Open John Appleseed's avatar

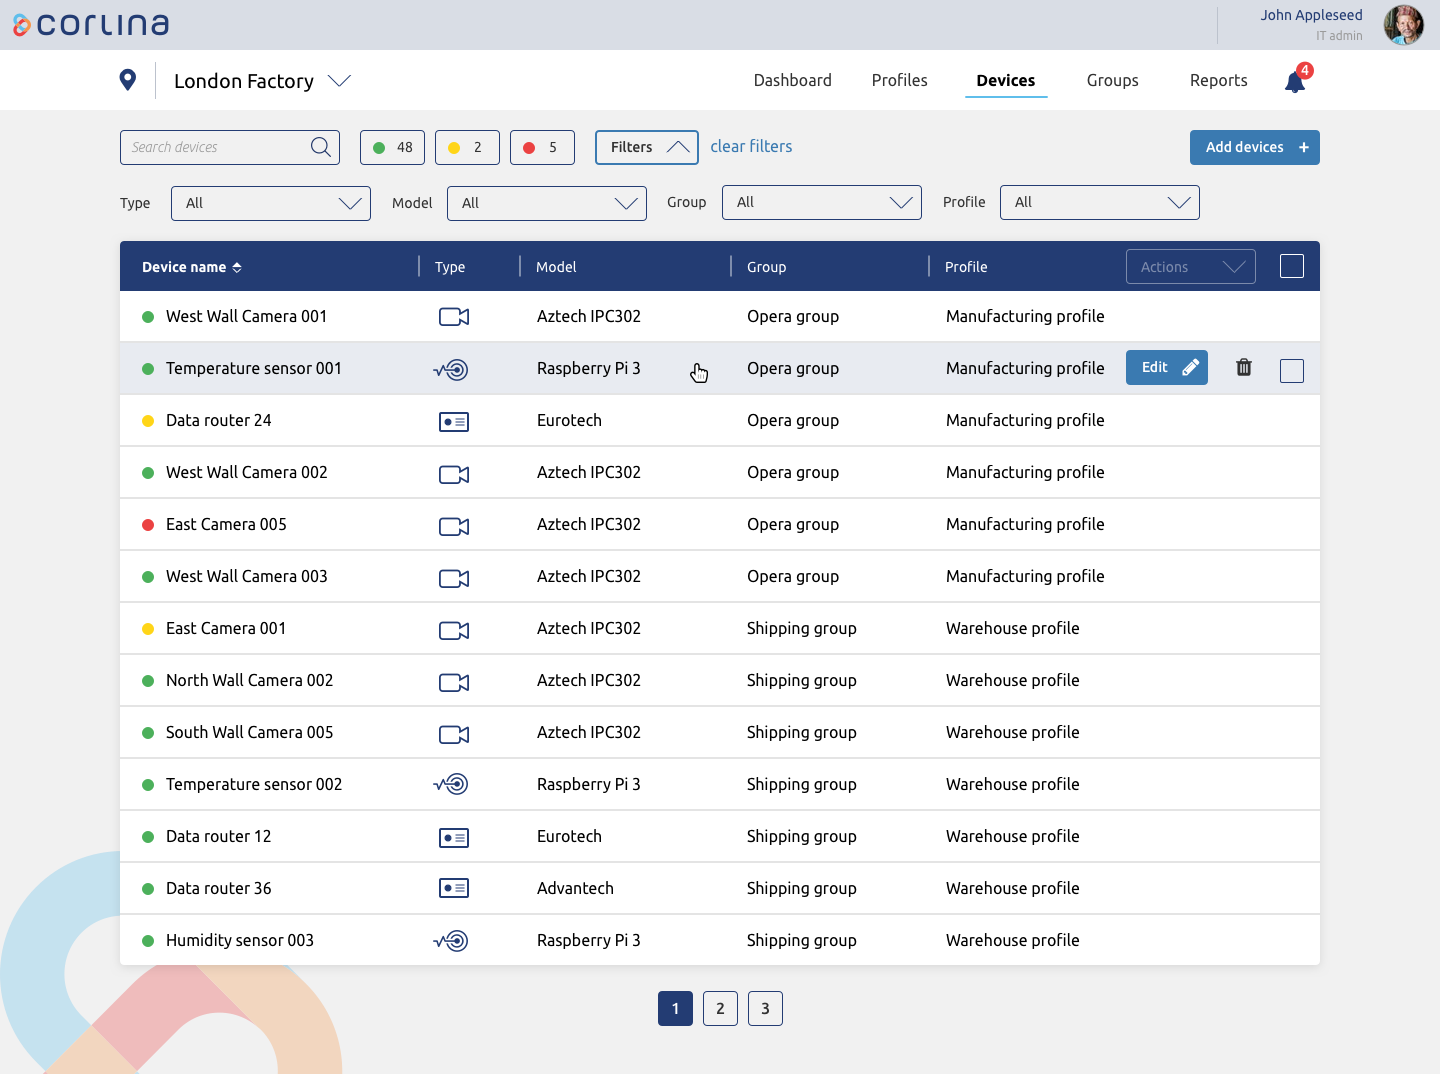click(x=1404, y=25)
